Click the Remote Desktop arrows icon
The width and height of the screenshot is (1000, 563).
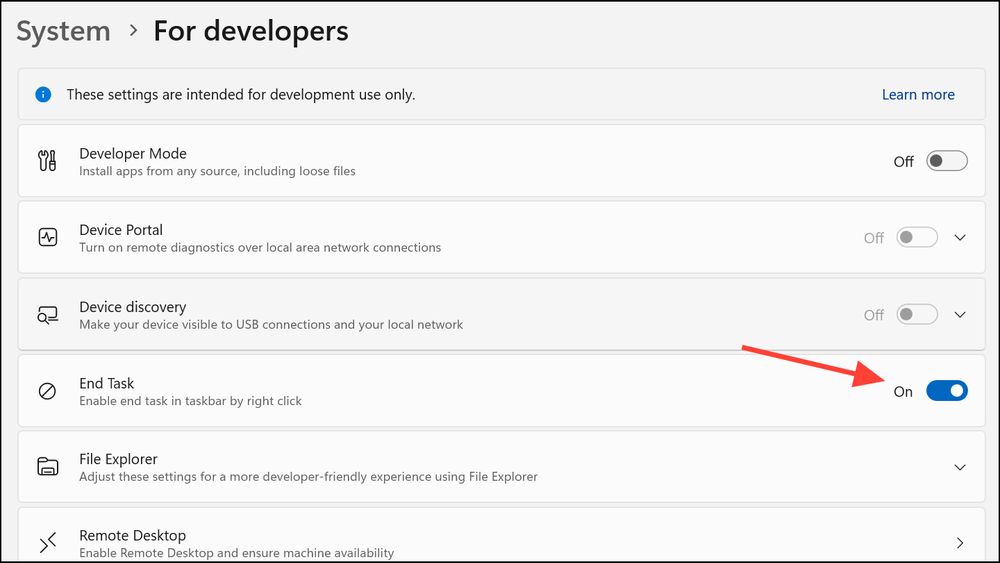[47, 543]
